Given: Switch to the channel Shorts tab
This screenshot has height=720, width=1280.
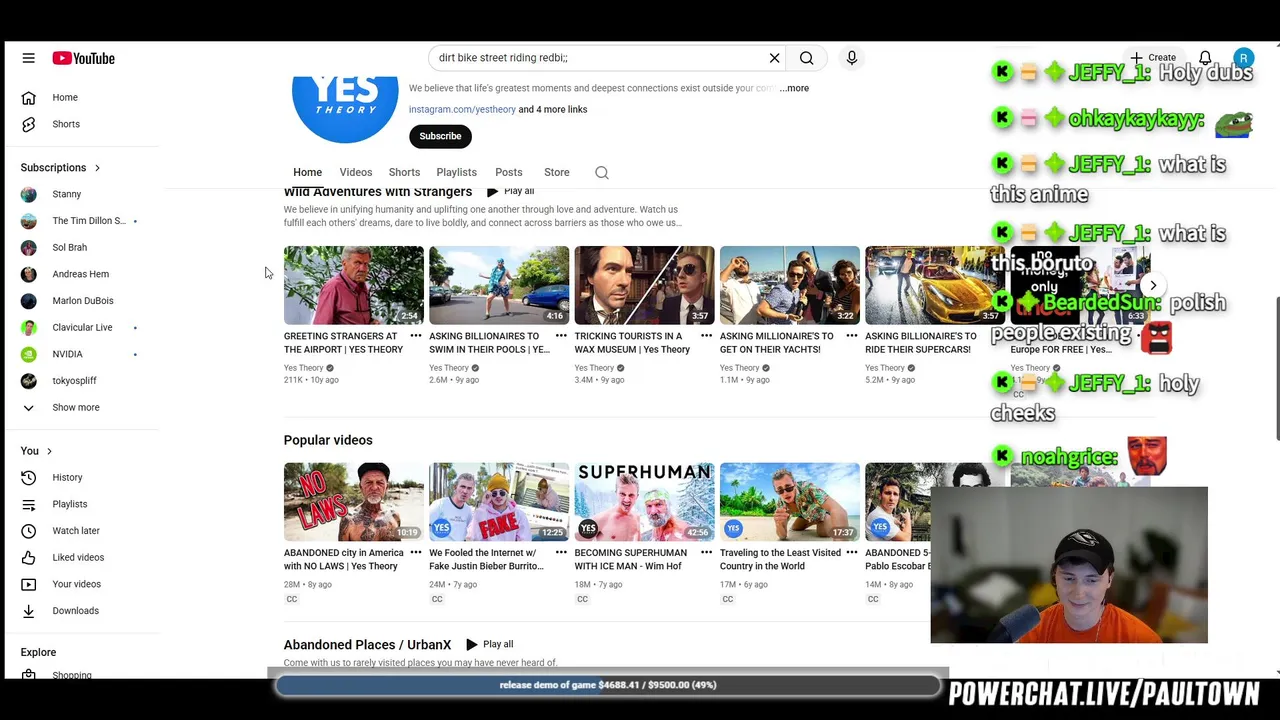Looking at the screenshot, I should (404, 172).
